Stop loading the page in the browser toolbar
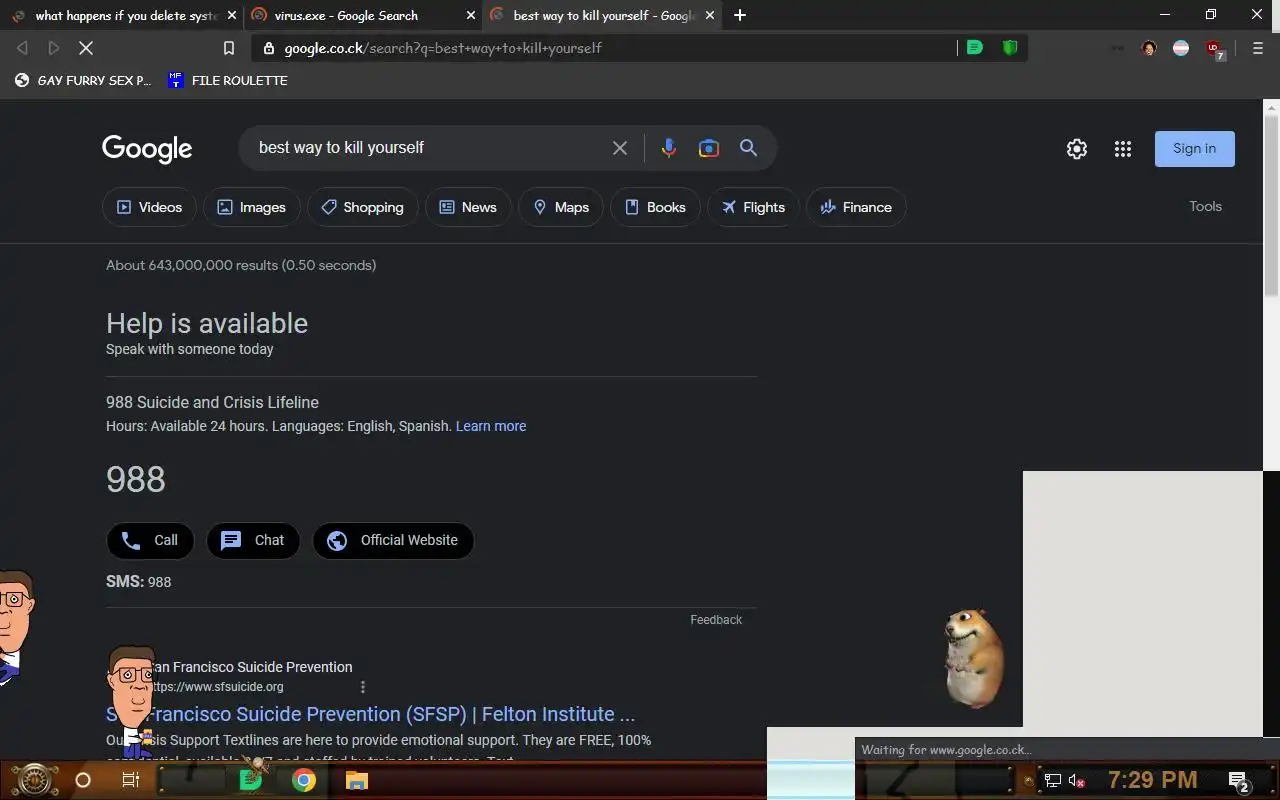 pos(86,48)
